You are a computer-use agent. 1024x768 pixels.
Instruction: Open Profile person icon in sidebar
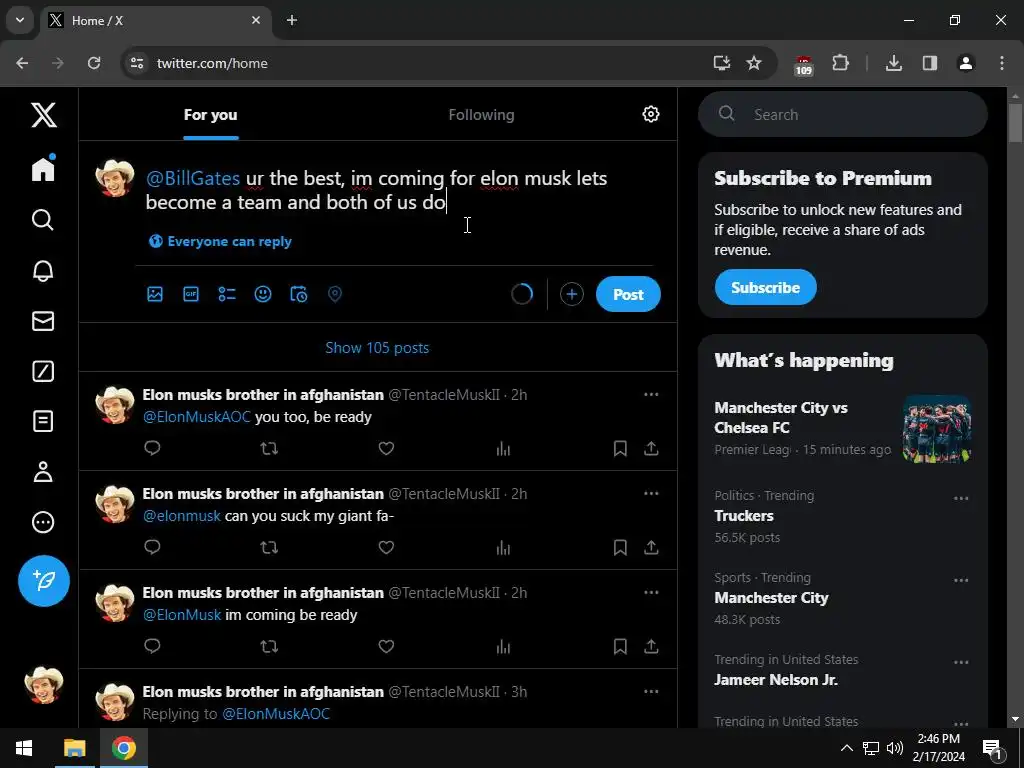43,472
